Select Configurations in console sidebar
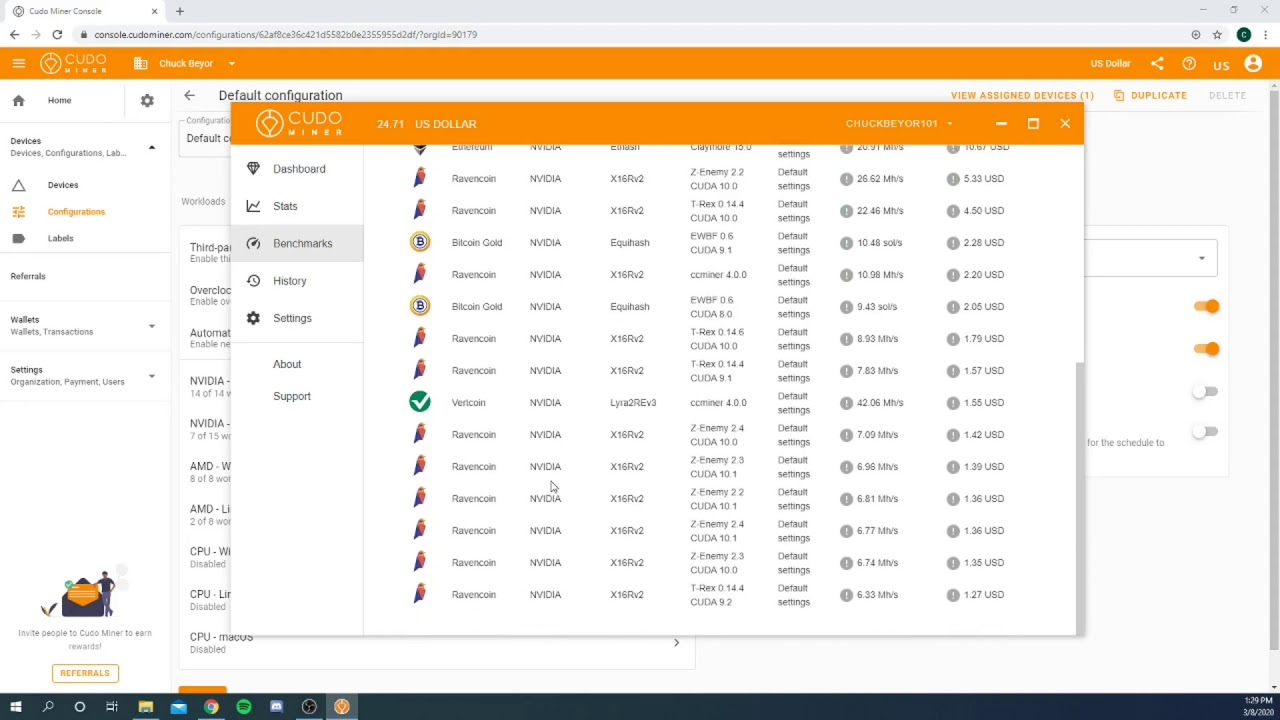The image size is (1280, 720). (76, 212)
